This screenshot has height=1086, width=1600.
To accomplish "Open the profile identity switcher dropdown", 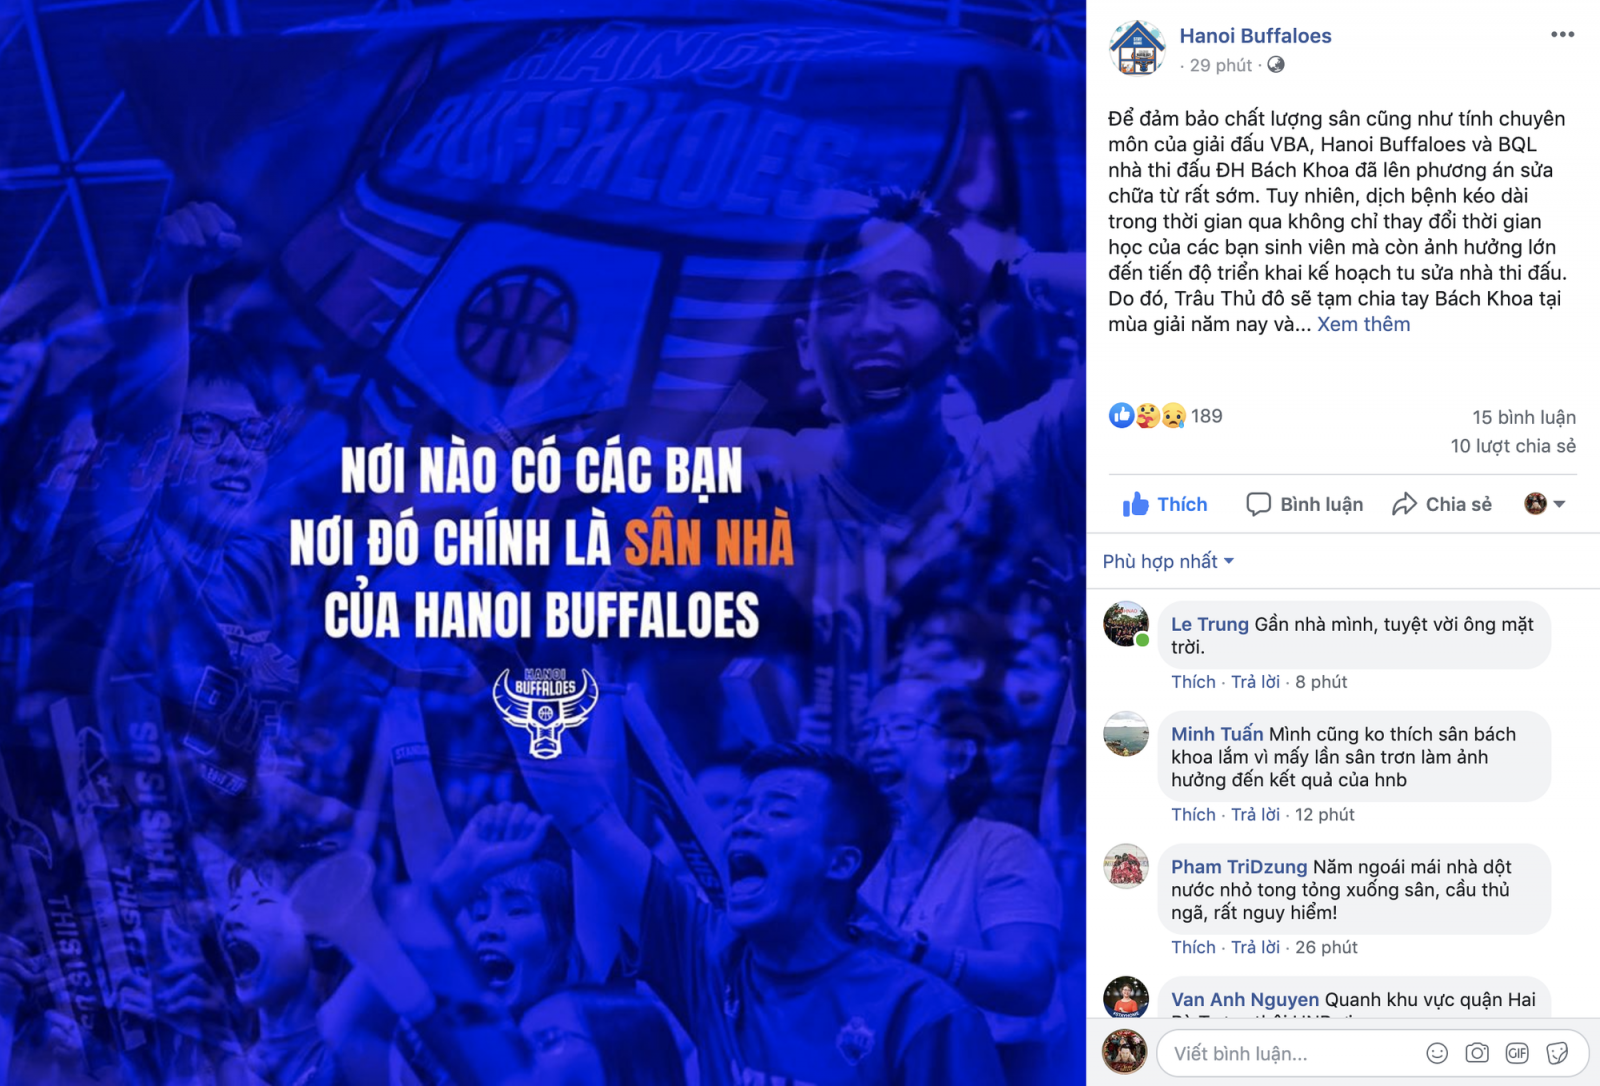I will (1545, 504).
